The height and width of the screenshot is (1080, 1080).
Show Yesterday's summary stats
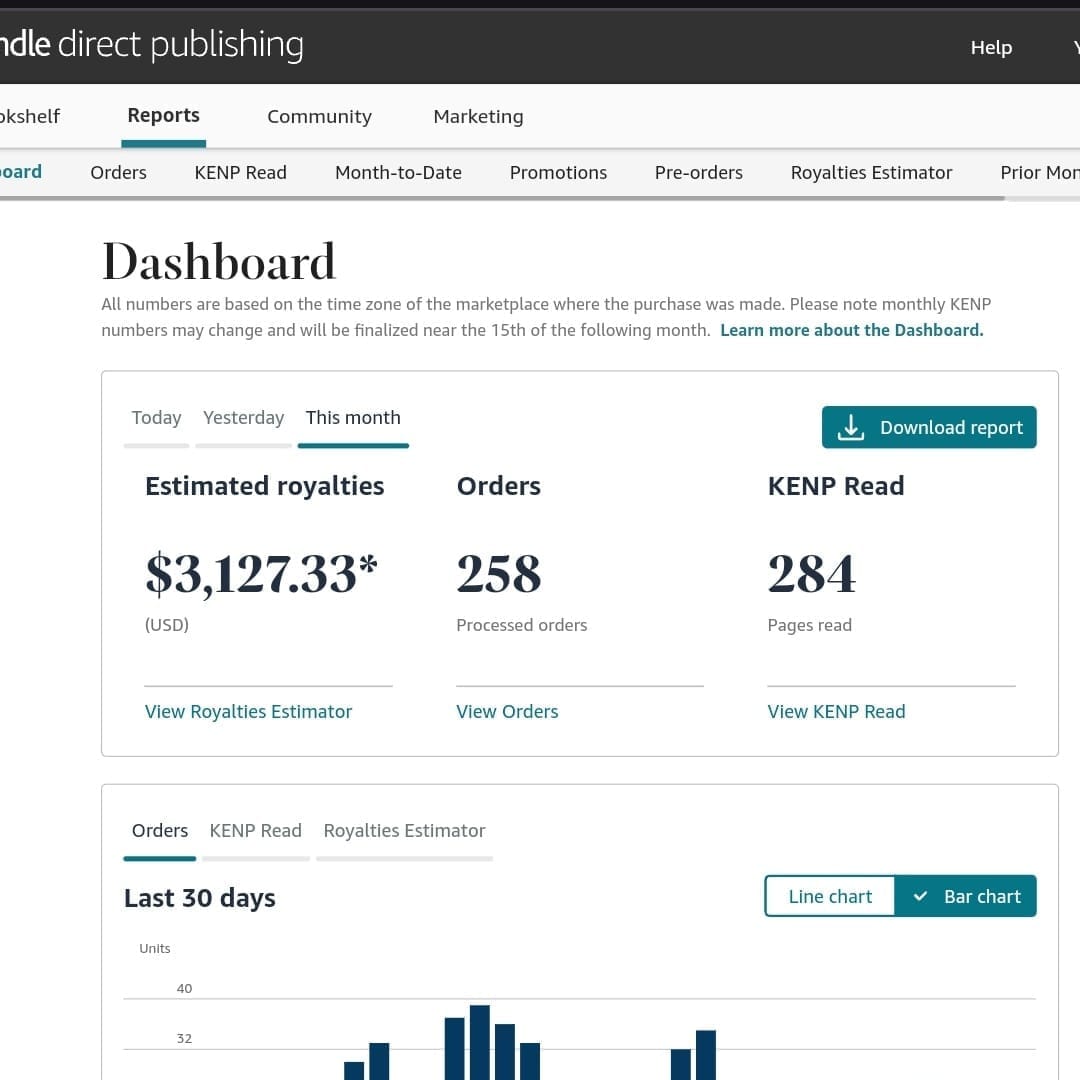coord(243,418)
